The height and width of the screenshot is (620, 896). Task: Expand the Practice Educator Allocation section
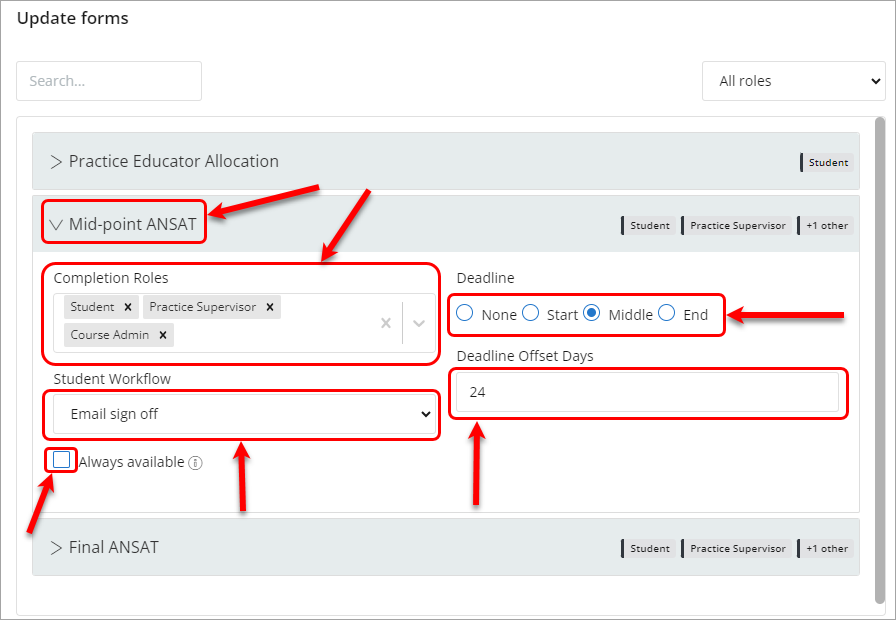57,160
